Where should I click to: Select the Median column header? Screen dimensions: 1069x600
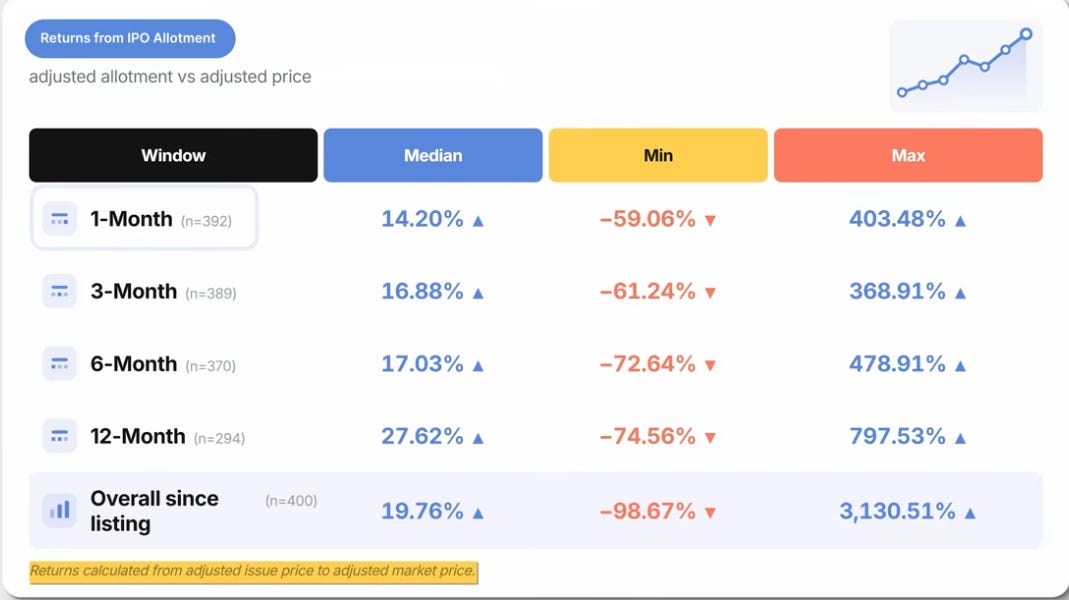point(433,155)
